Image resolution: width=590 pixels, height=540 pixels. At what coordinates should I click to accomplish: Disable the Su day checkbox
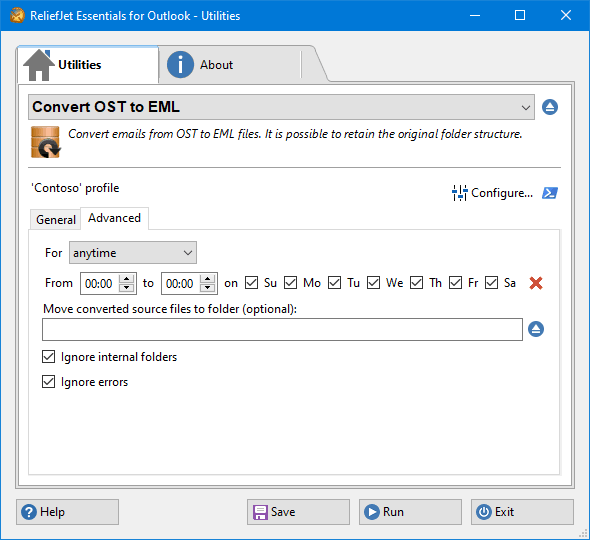click(x=251, y=283)
